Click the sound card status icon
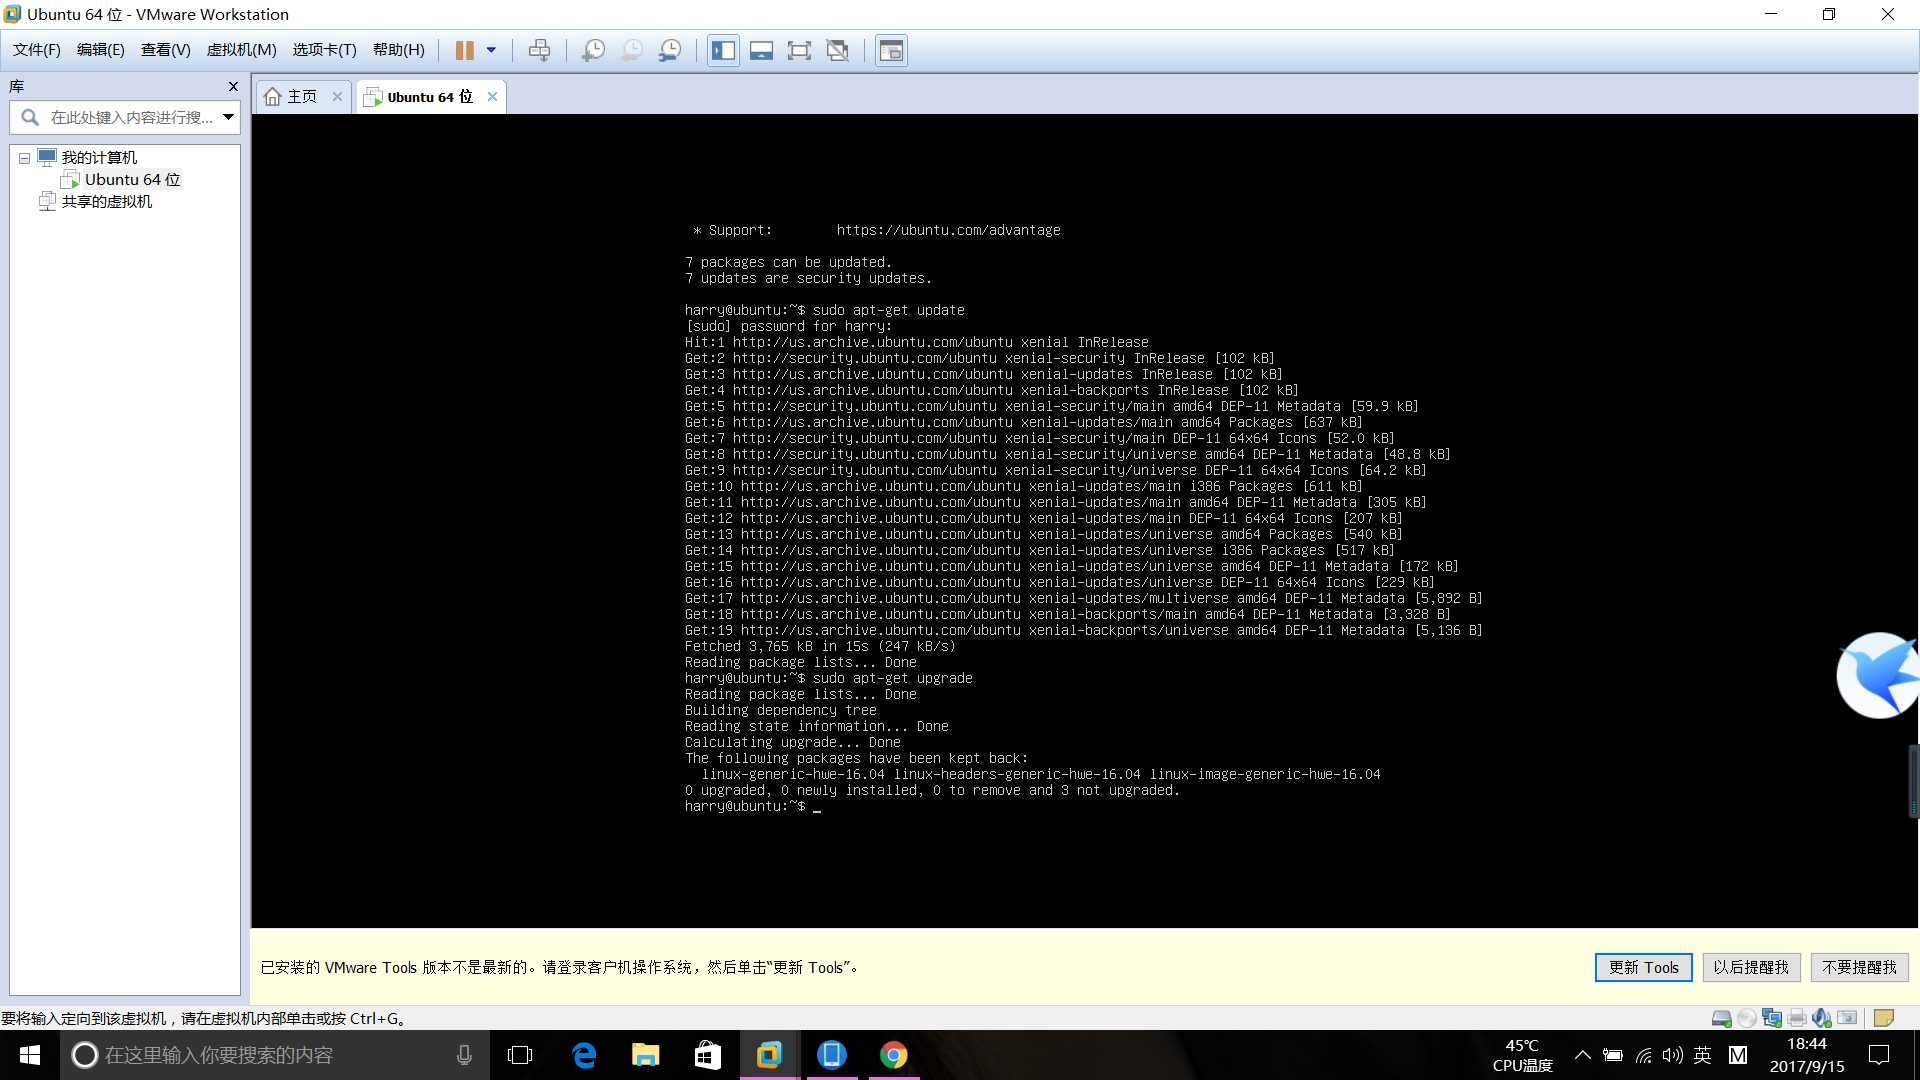Image resolution: width=1920 pixels, height=1080 pixels. click(x=1822, y=1018)
